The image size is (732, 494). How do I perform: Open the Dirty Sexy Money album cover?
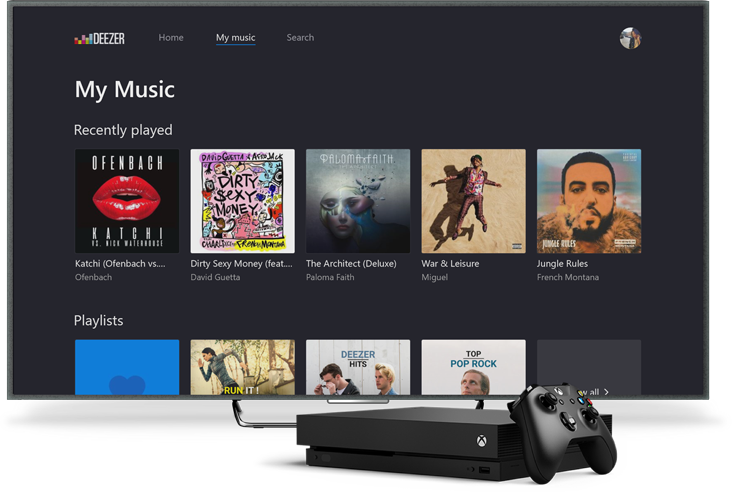coord(242,201)
